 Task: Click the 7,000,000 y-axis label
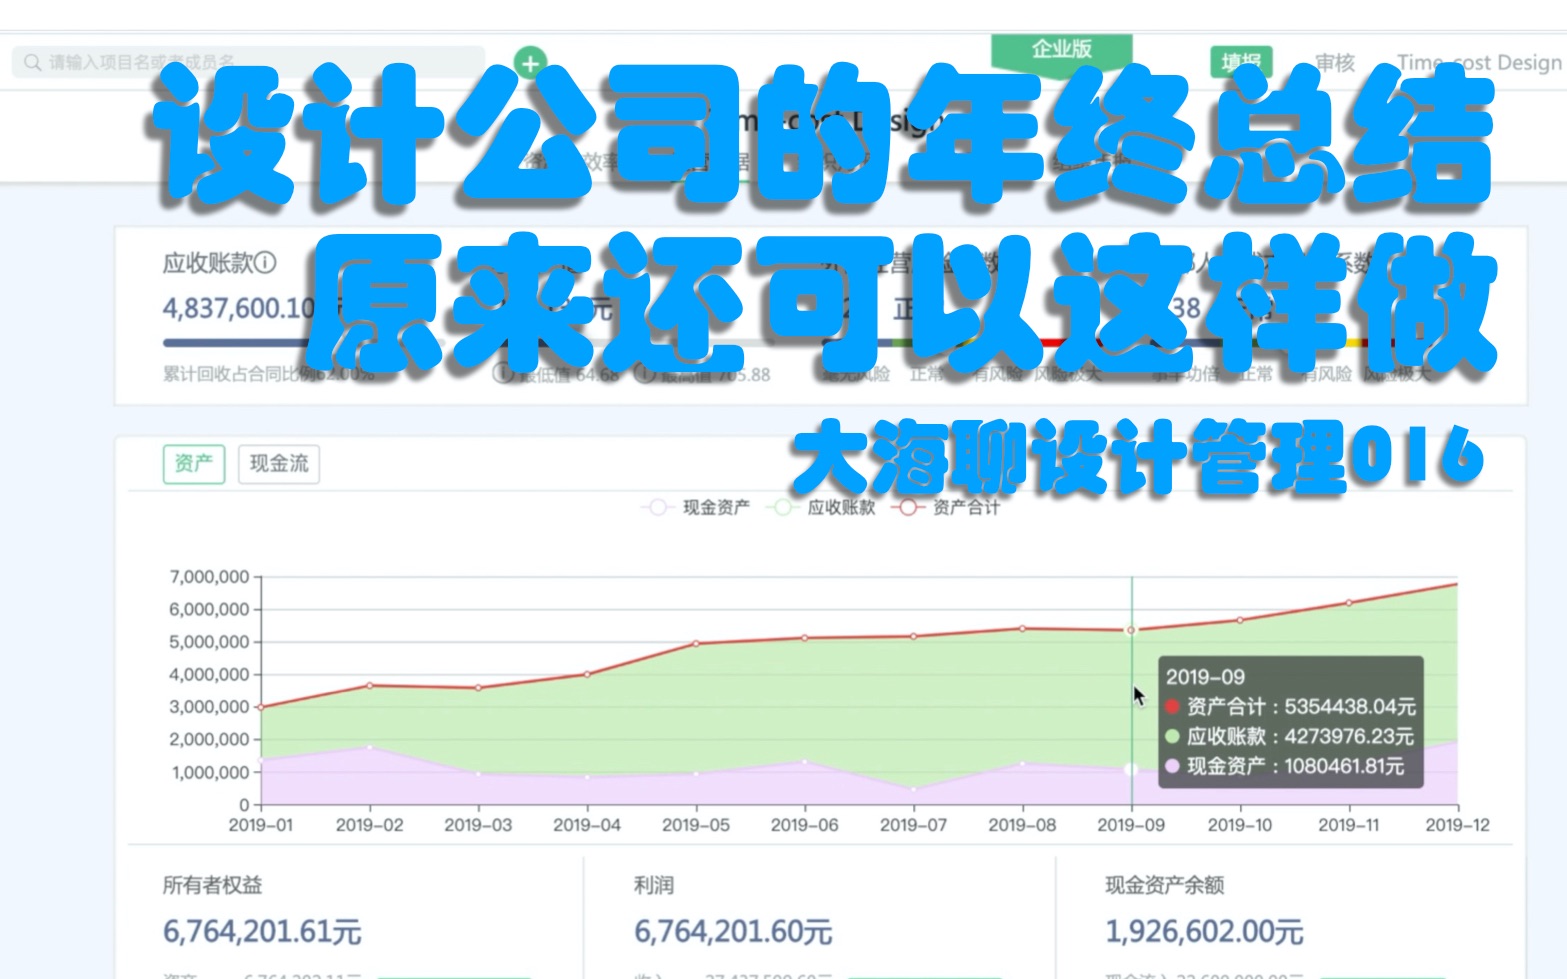[x=209, y=577]
